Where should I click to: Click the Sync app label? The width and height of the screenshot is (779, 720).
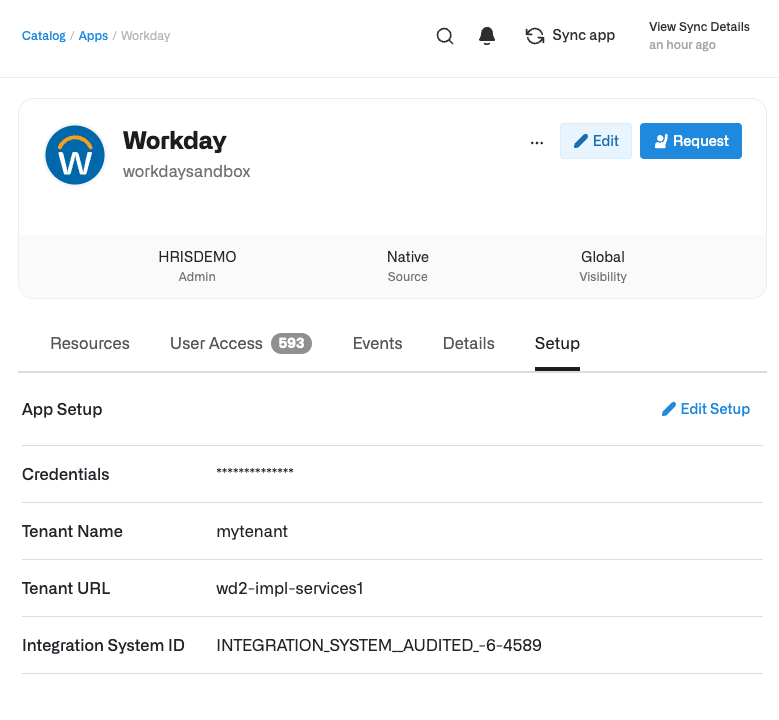[583, 35]
